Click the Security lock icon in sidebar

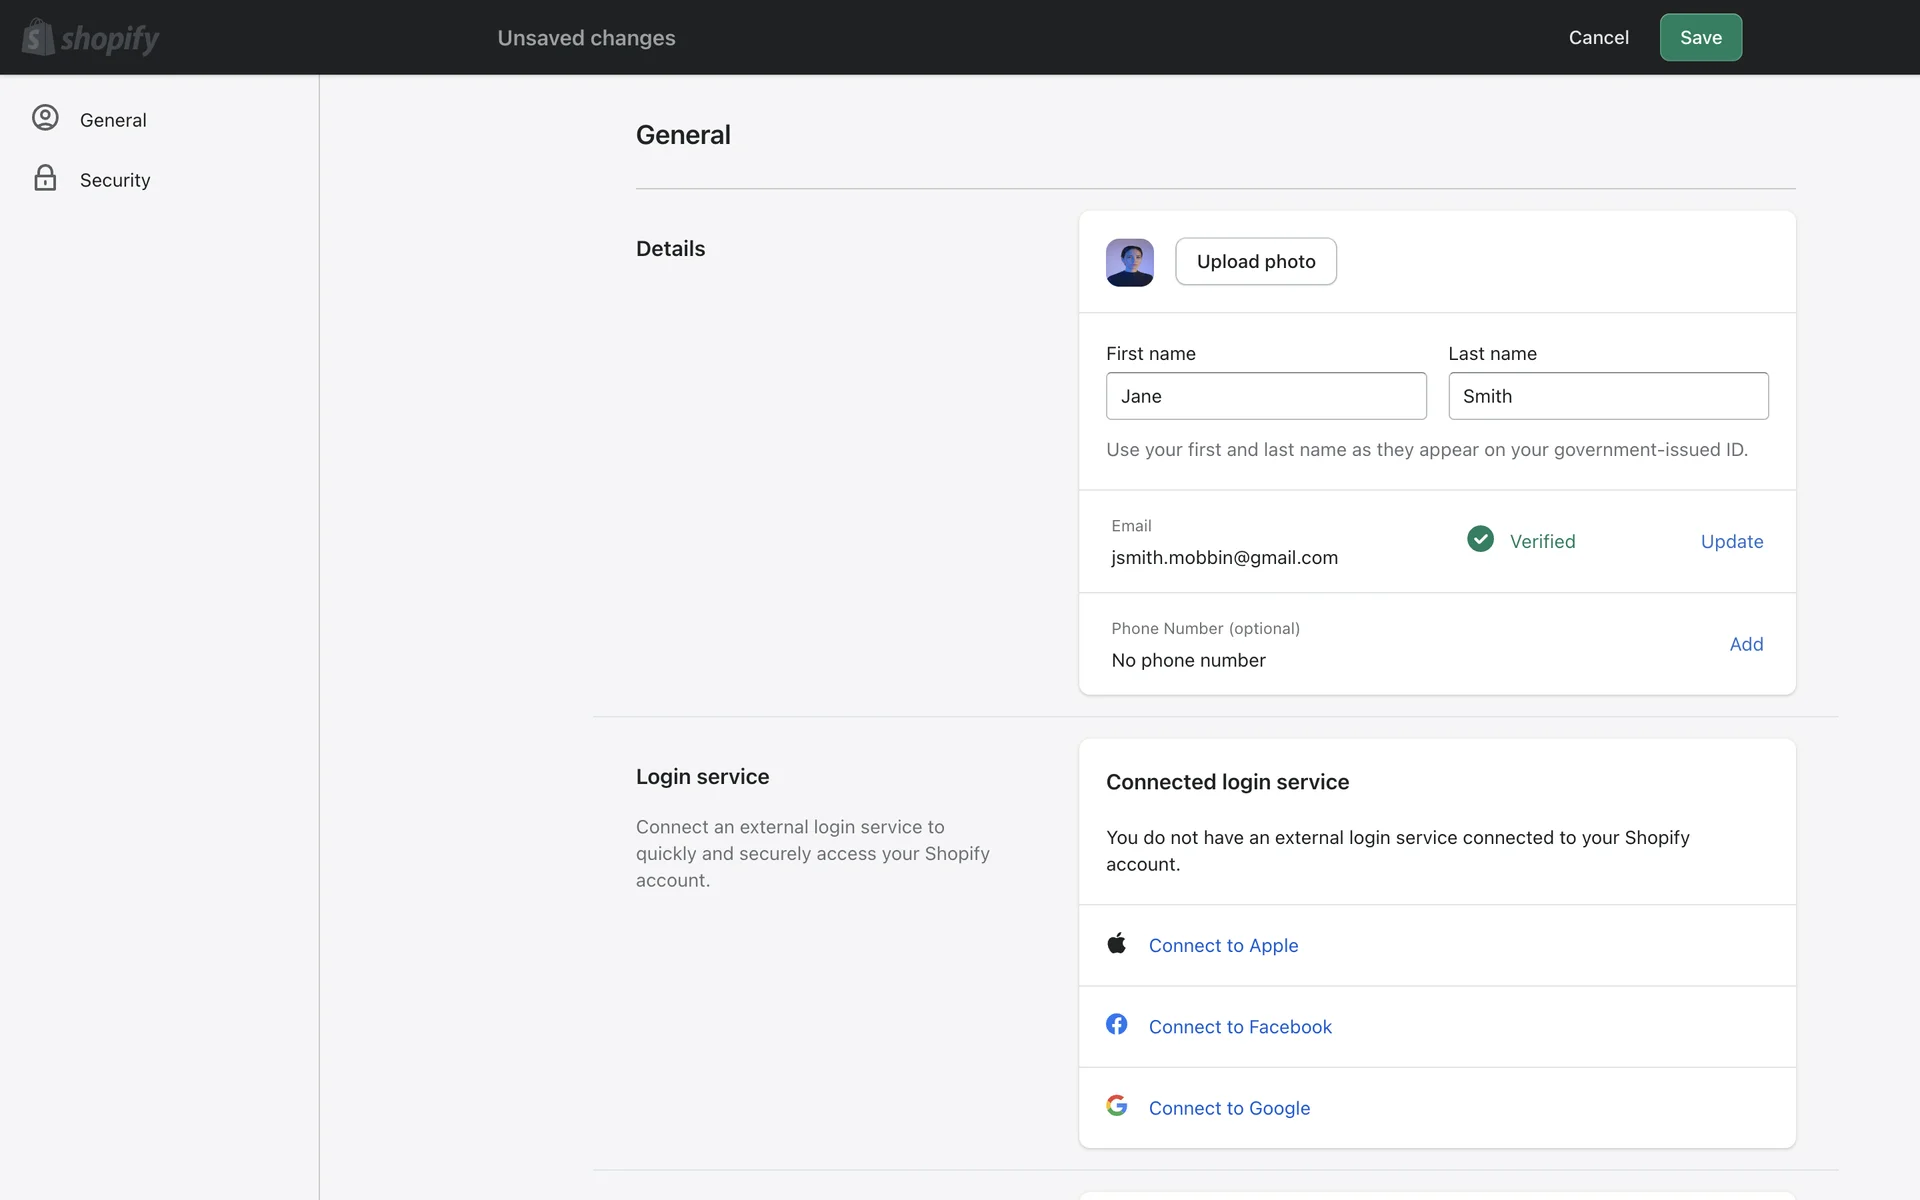pos(45,178)
